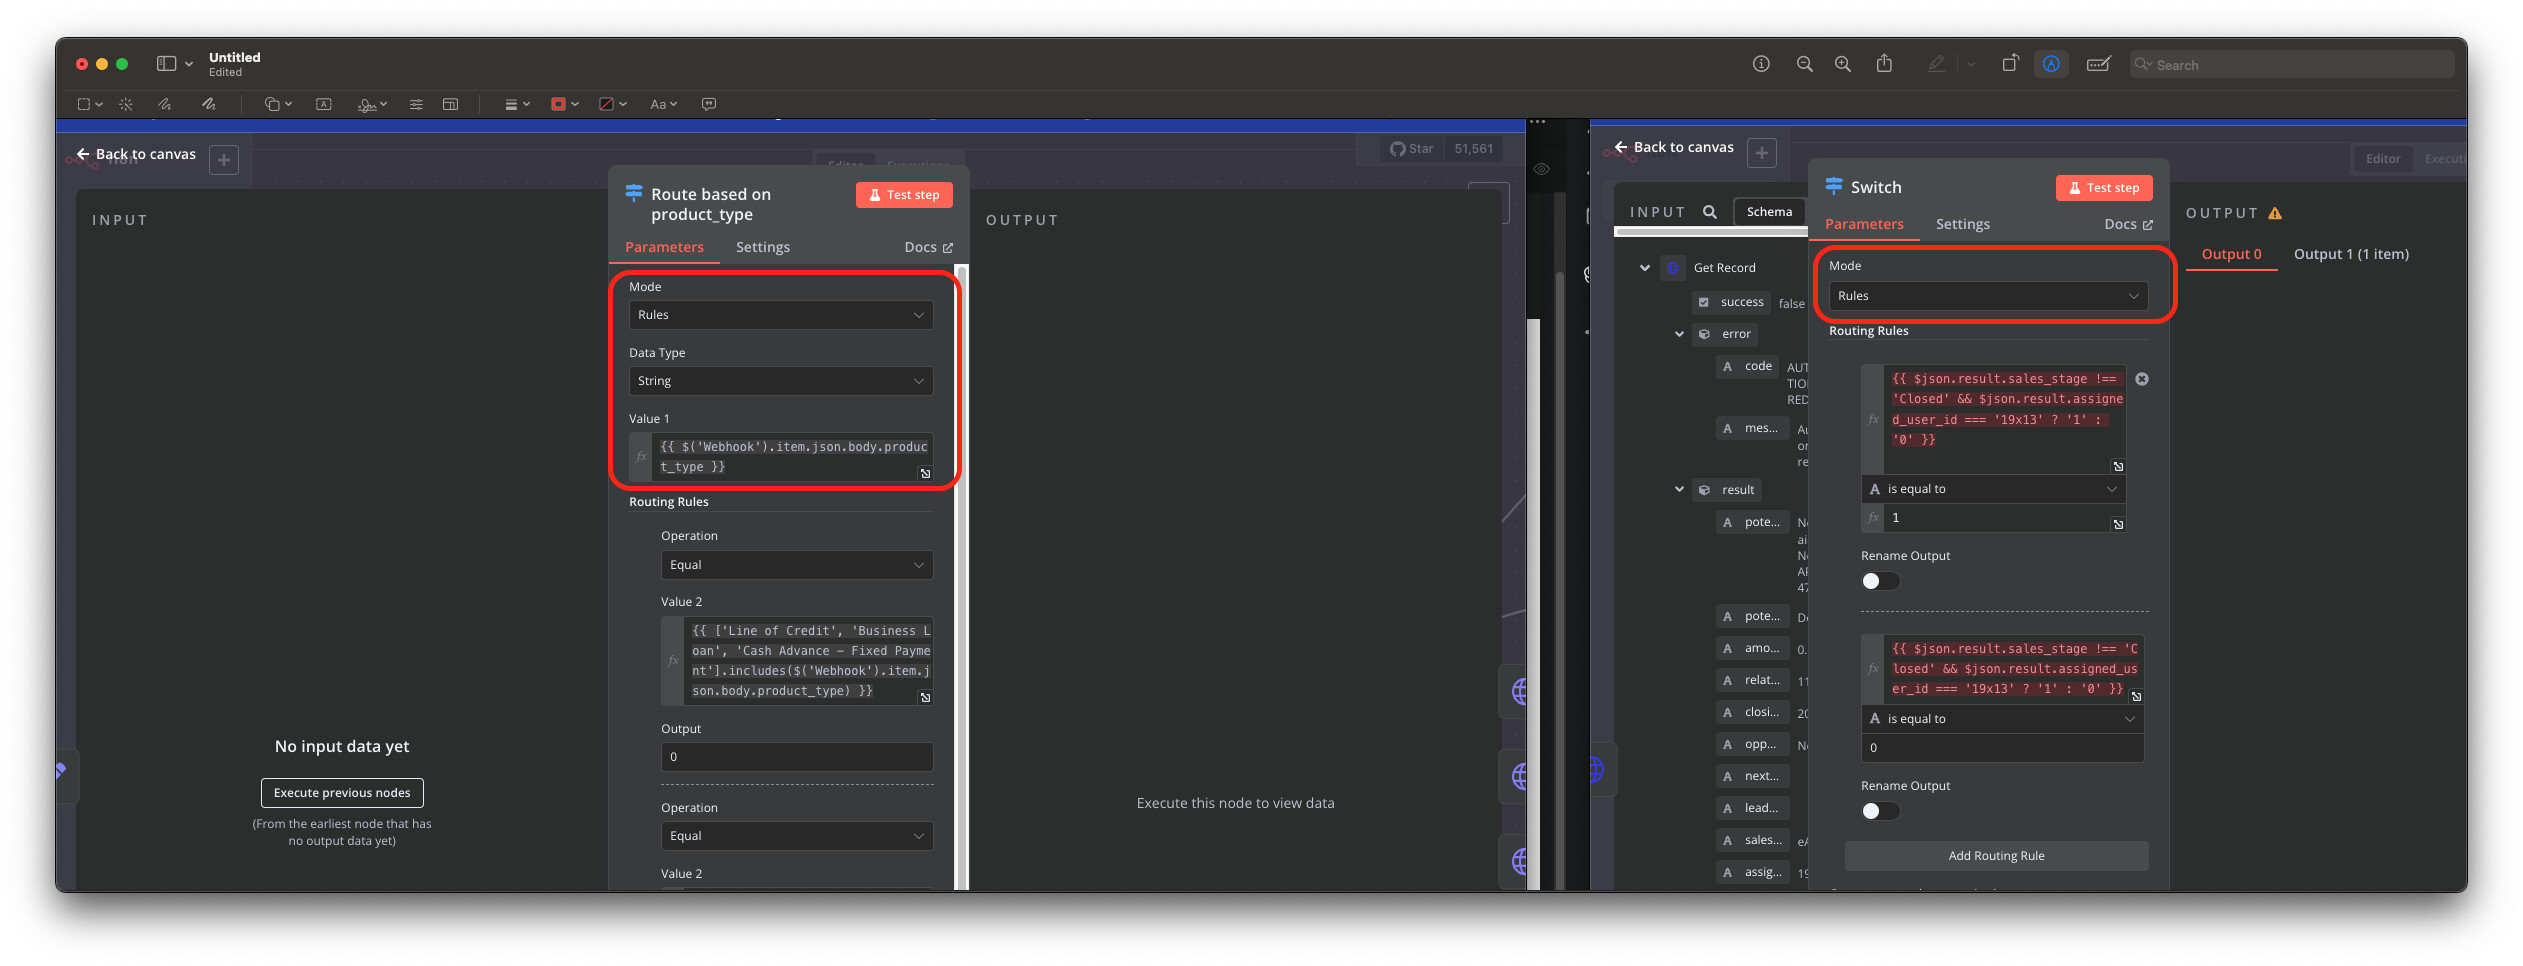Collapse the result tree node

click(x=1679, y=490)
